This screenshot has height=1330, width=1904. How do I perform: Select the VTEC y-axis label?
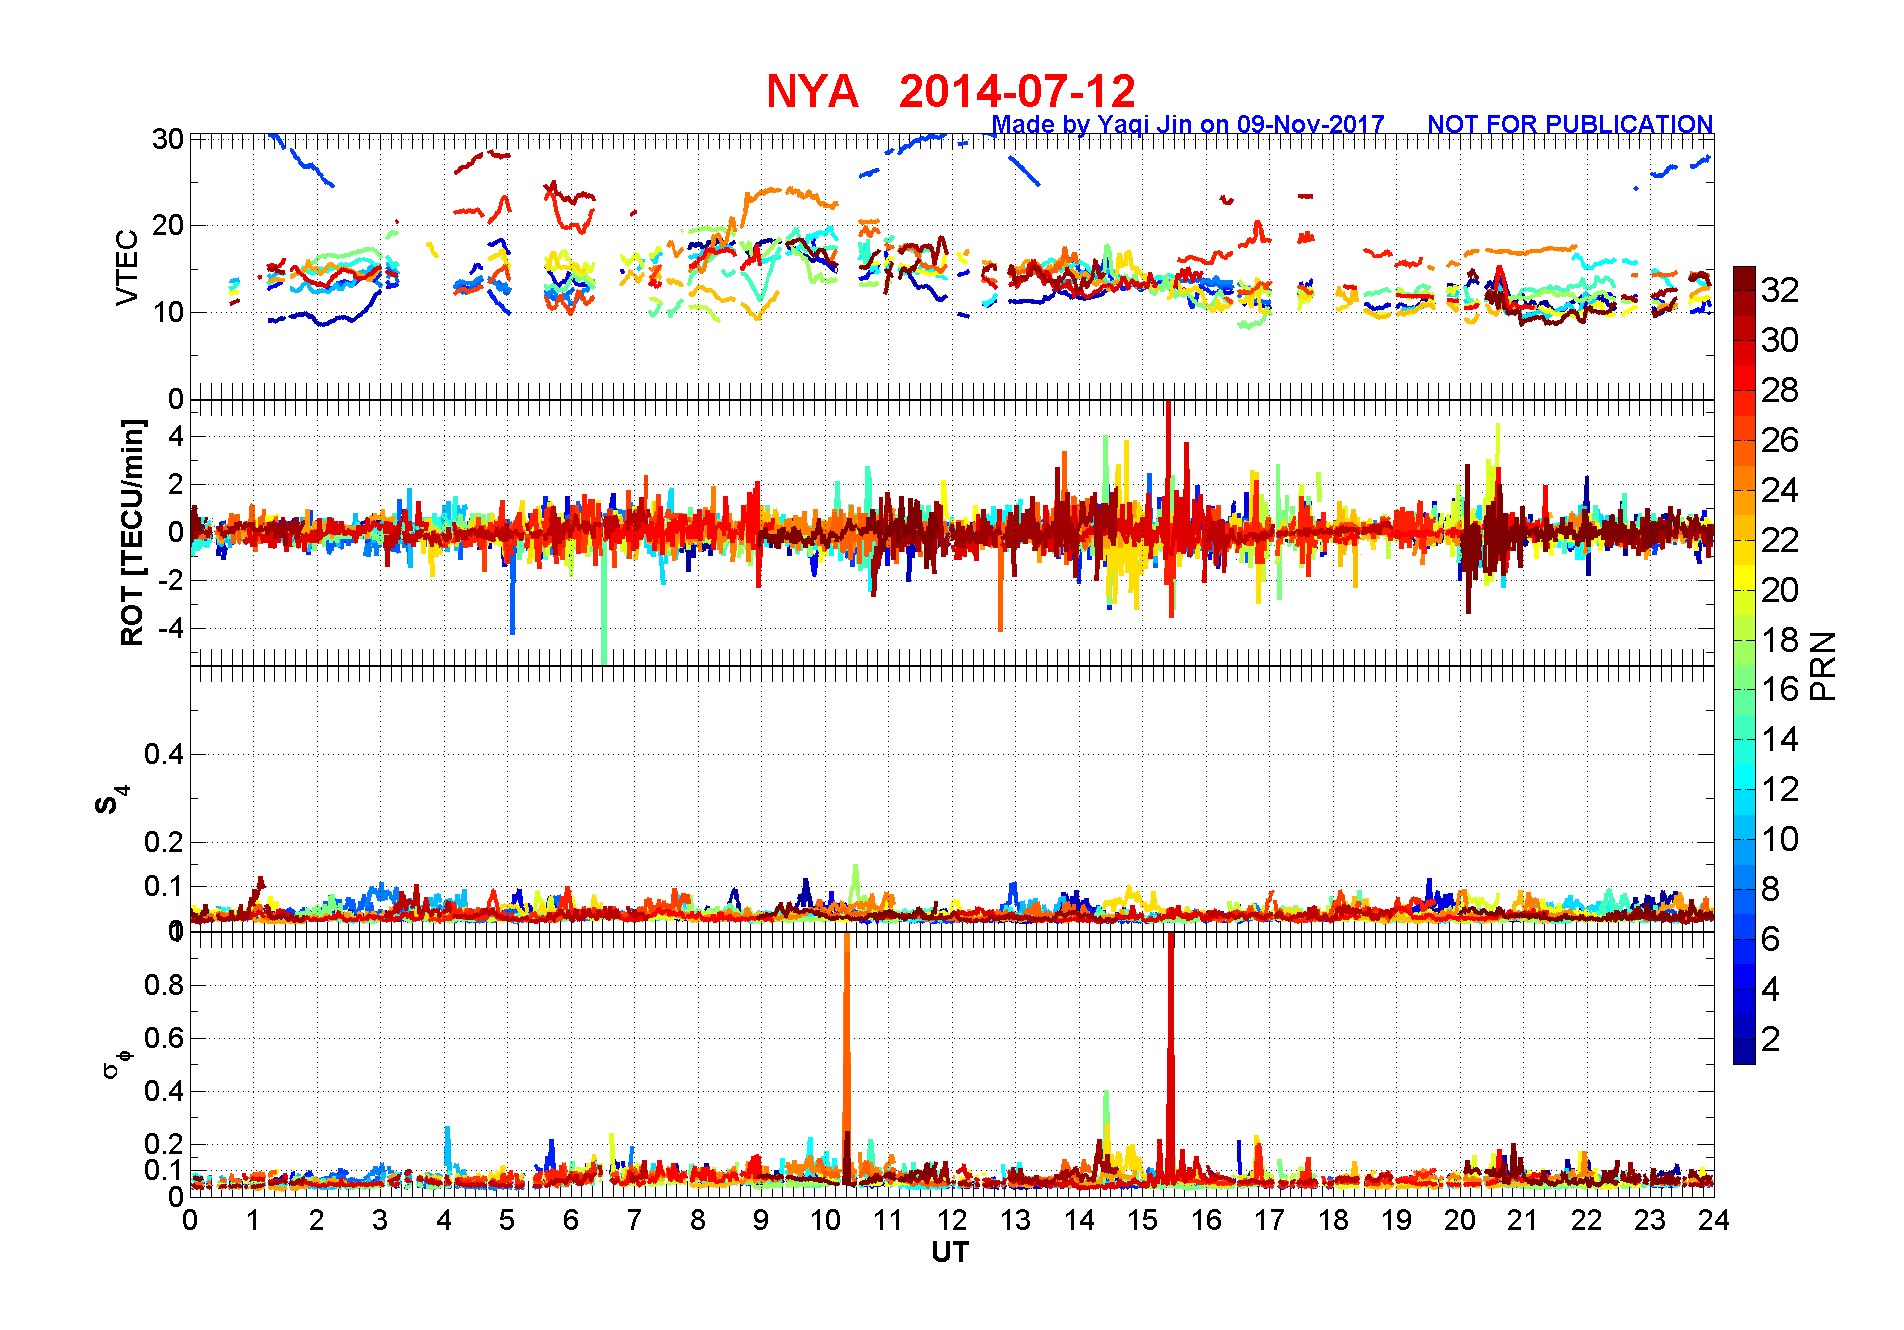(127, 267)
